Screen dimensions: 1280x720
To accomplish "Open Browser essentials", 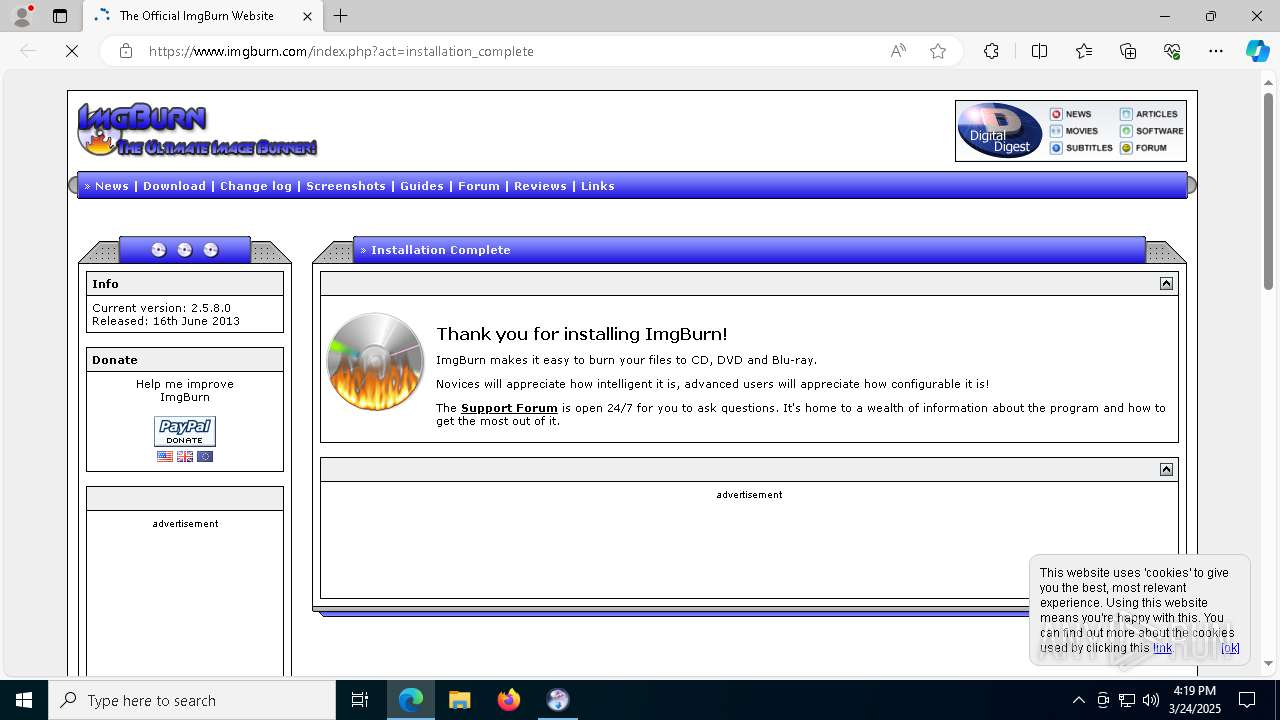I will pos(1172,51).
